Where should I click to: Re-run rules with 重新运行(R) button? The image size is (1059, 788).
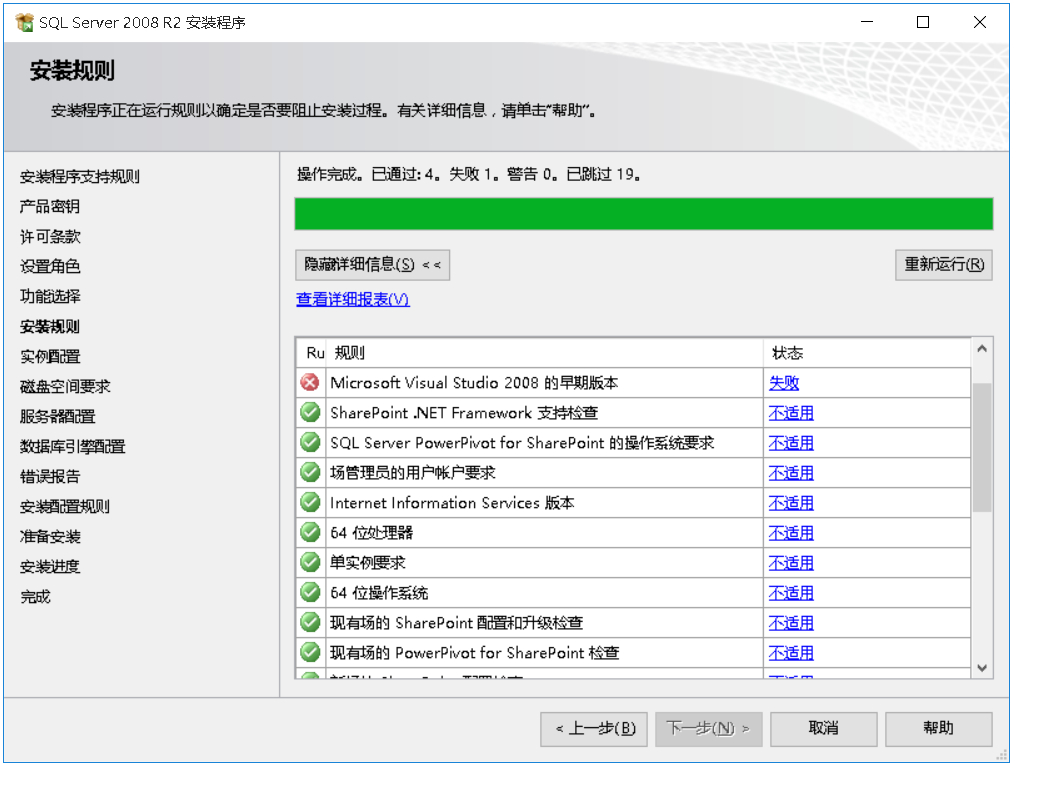click(944, 265)
